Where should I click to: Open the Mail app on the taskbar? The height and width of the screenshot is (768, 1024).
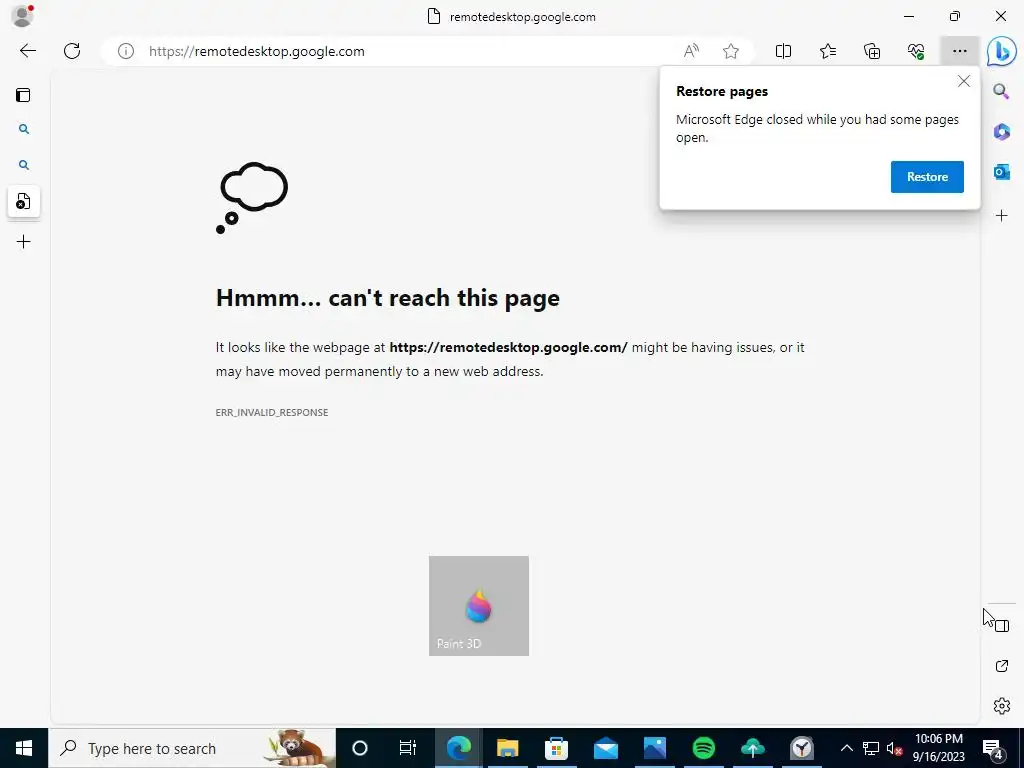tap(605, 748)
